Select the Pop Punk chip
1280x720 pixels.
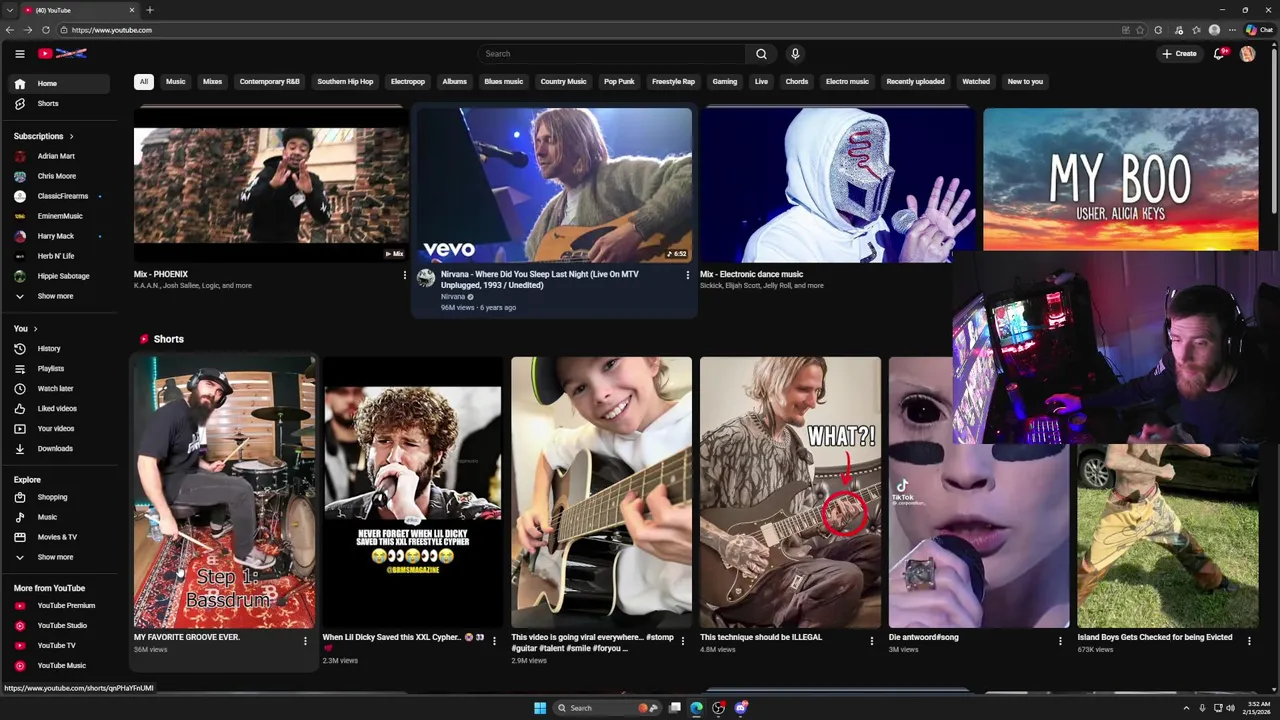pyautogui.click(x=619, y=82)
